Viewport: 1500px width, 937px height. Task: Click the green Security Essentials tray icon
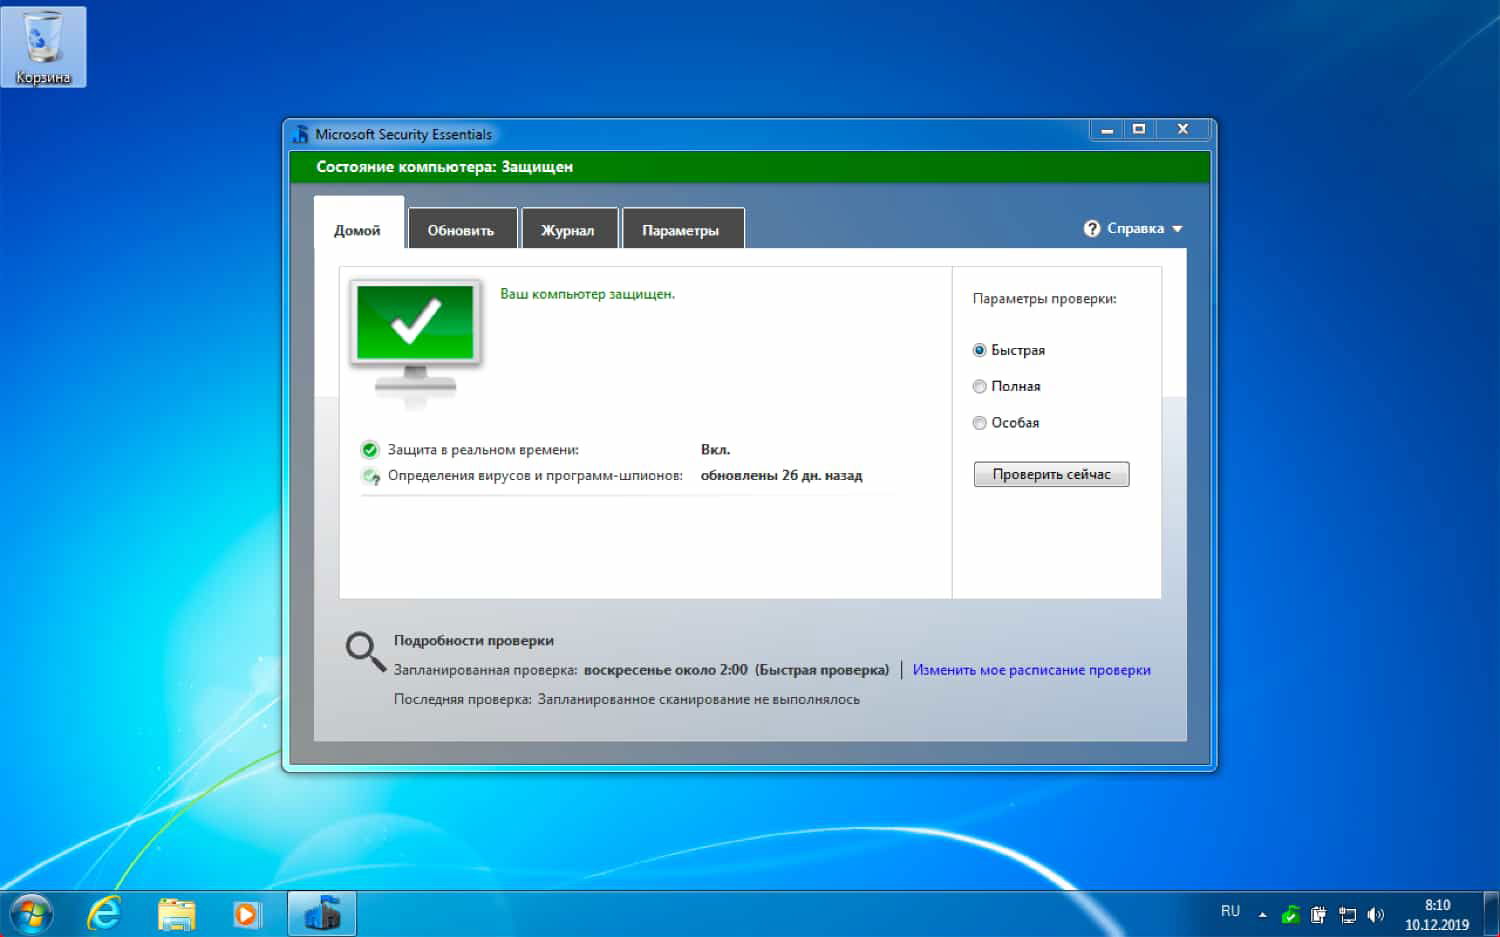coord(1290,913)
